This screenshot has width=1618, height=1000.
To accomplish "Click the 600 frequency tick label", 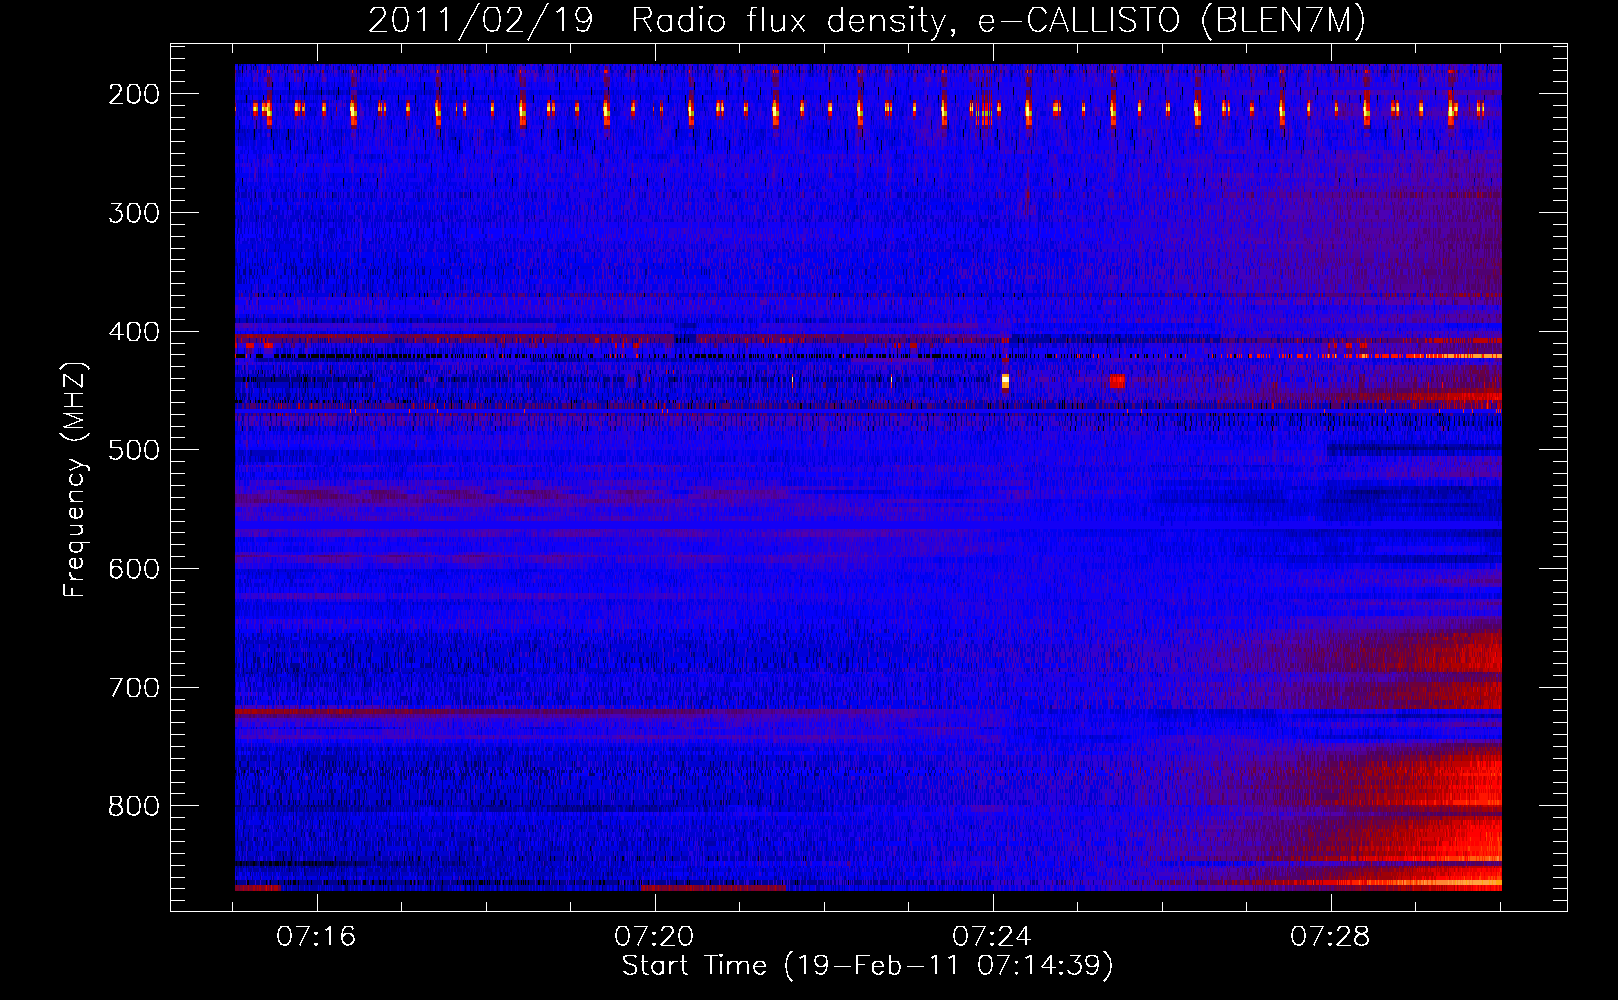I will point(133,568).
